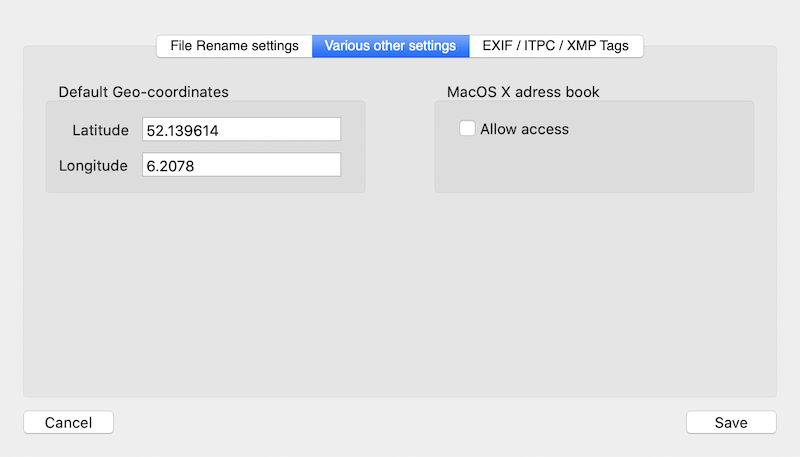The width and height of the screenshot is (800, 457).
Task: Click the 6.2078 value text
Action: [170, 167]
